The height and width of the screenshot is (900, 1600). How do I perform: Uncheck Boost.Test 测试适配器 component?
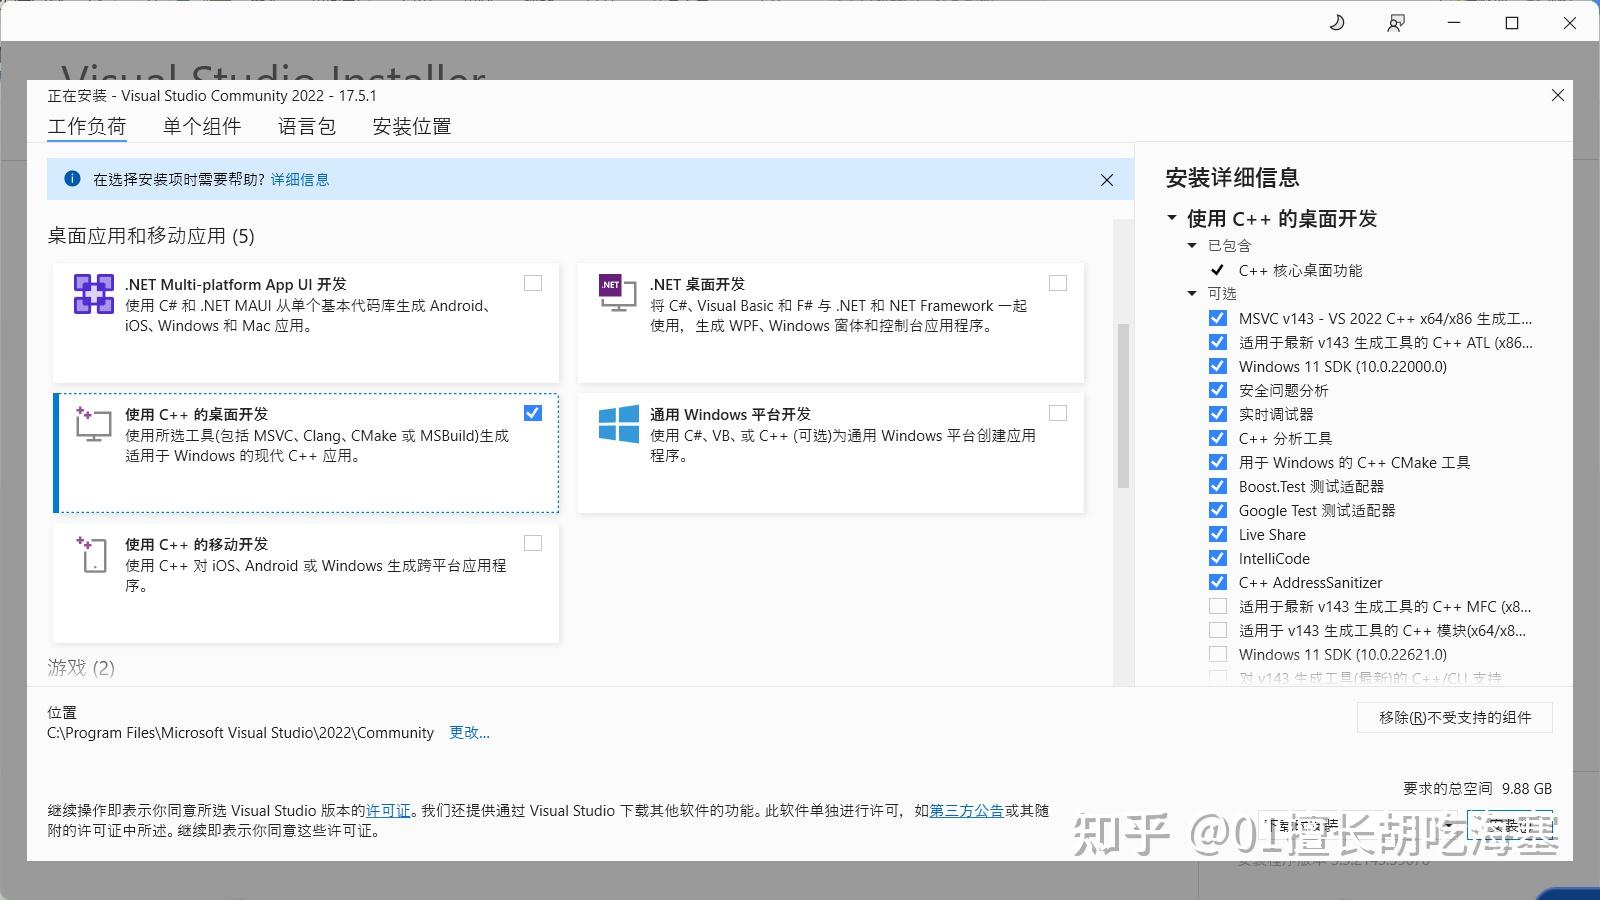(x=1217, y=486)
